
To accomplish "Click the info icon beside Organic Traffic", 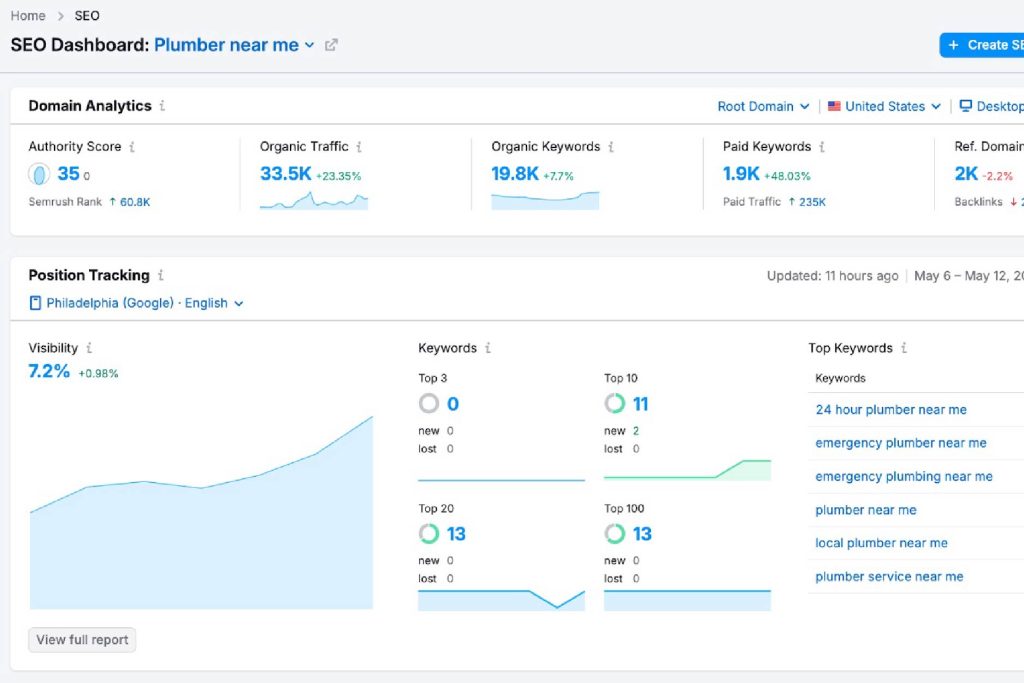I will [359, 147].
